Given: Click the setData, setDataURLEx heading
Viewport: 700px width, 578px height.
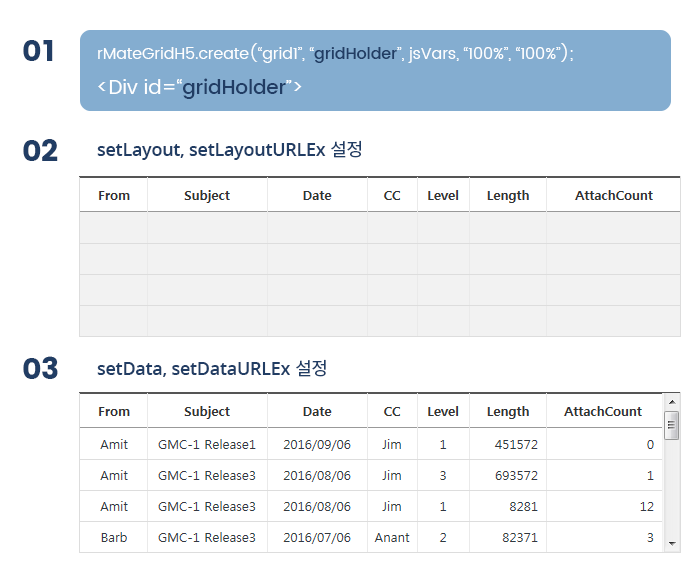Looking at the screenshot, I should (212, 369).
